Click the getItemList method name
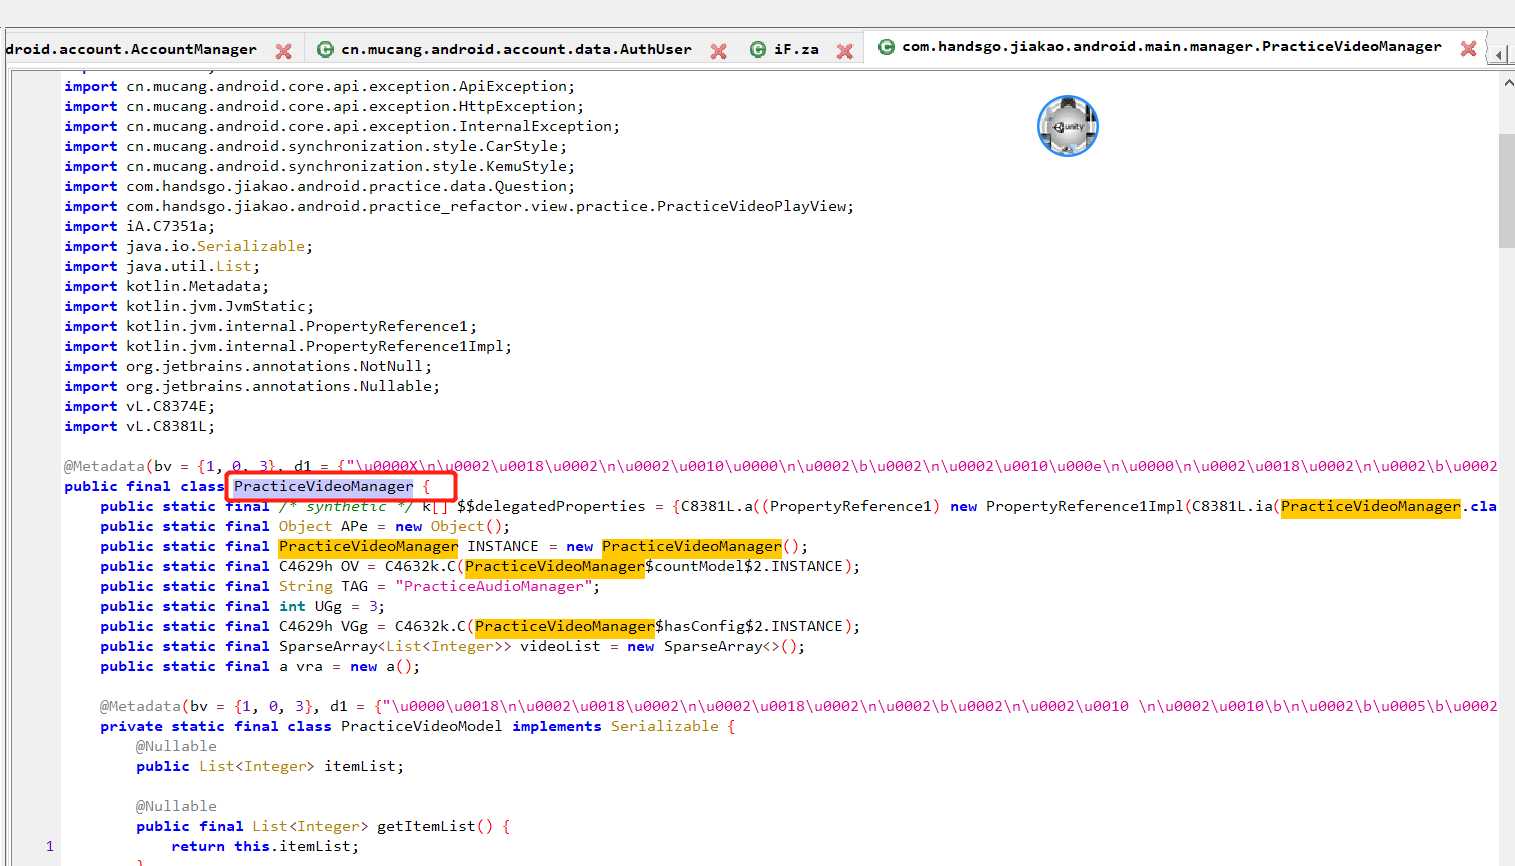This screenshot has height=866, width=1515. (x=426, y=826)
